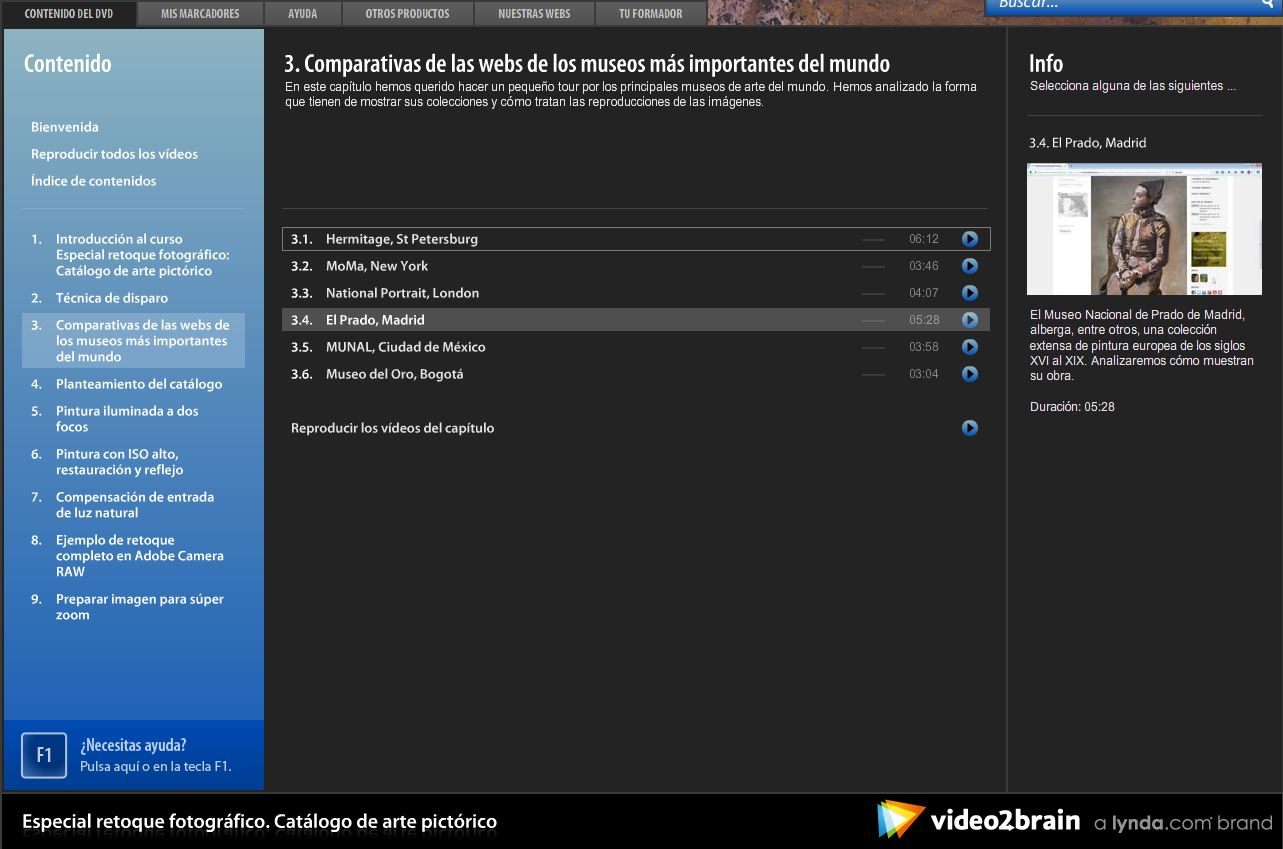The width and height of the screenshot is (1283, 849).
Task: Click play icon for Reproducir los vídeos del capítulo
Action: [x=969, y=428]
